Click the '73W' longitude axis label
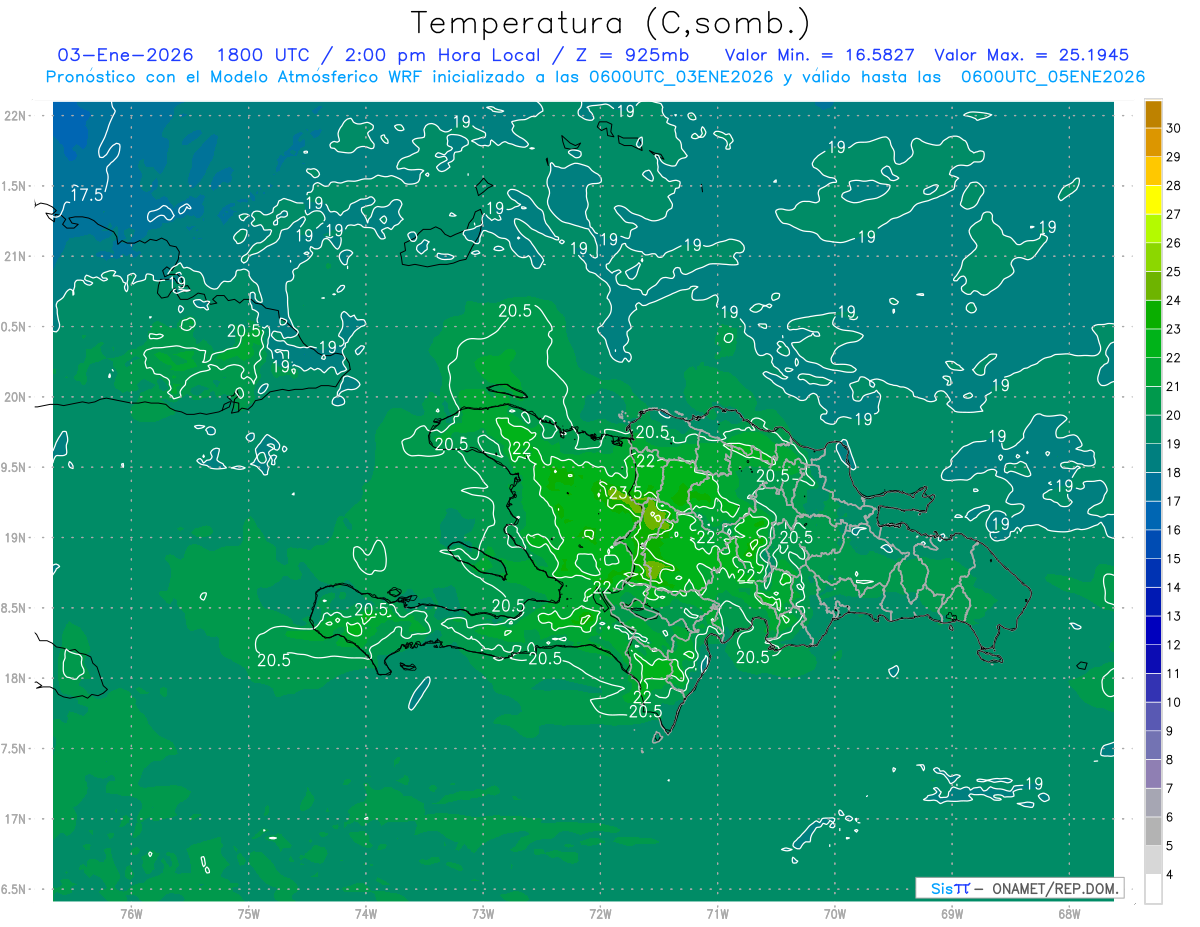 pyautogui.click(x=483, y=913)
